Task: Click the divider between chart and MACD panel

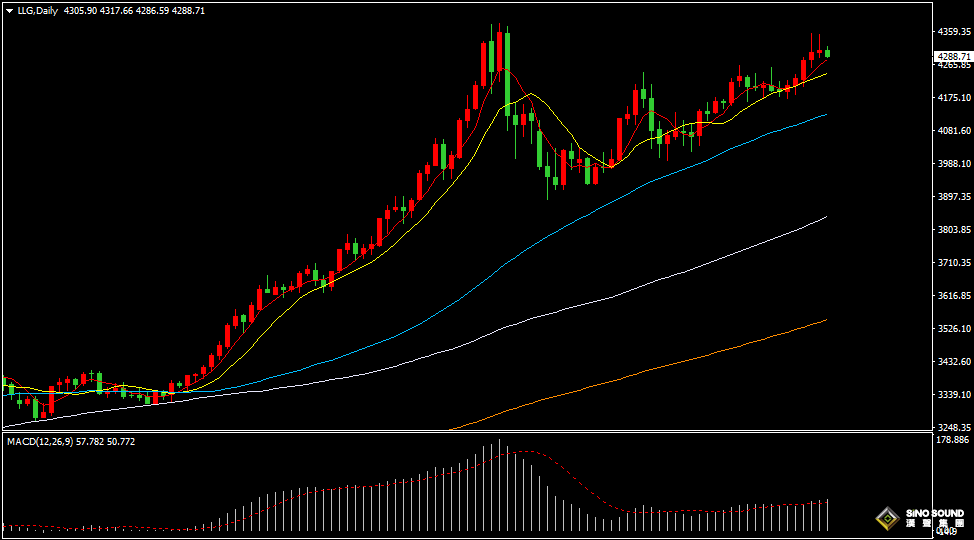Action: (465, 431)
